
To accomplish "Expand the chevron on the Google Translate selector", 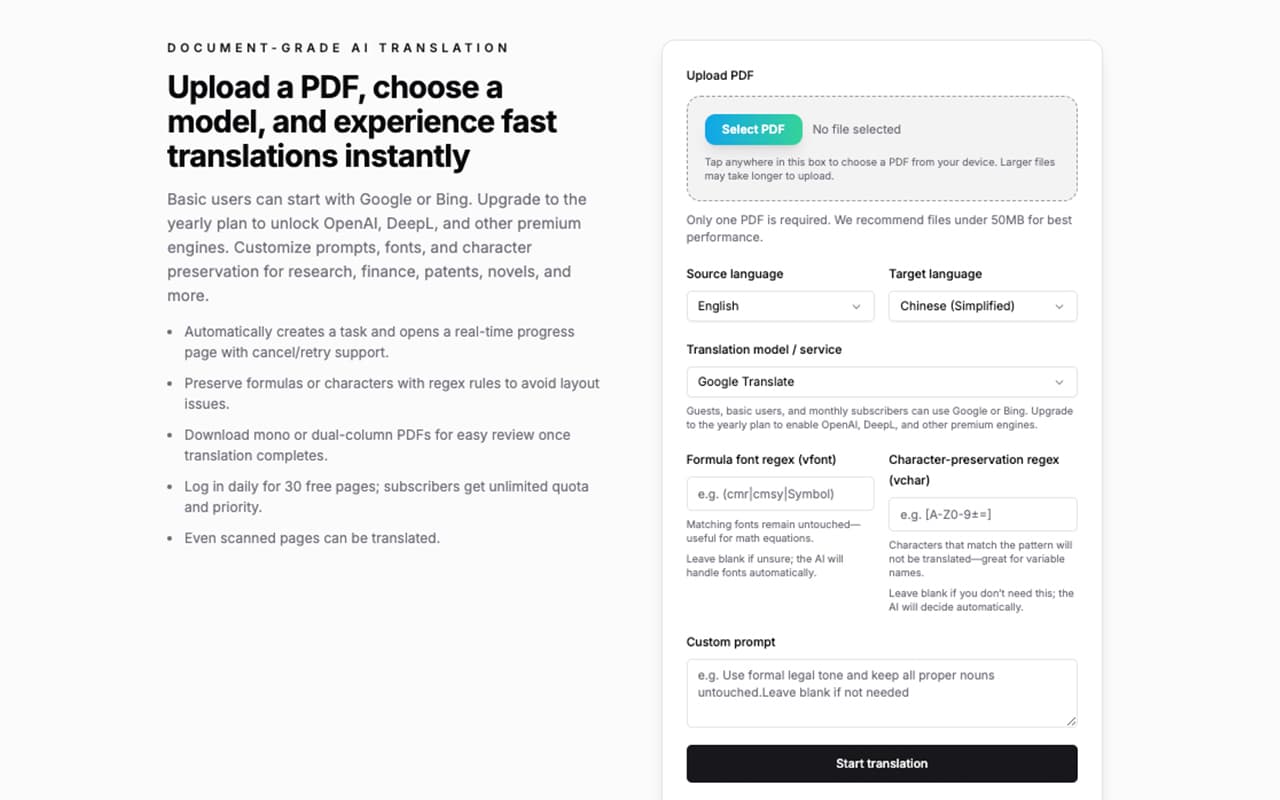I will [x=1059, y=381].
